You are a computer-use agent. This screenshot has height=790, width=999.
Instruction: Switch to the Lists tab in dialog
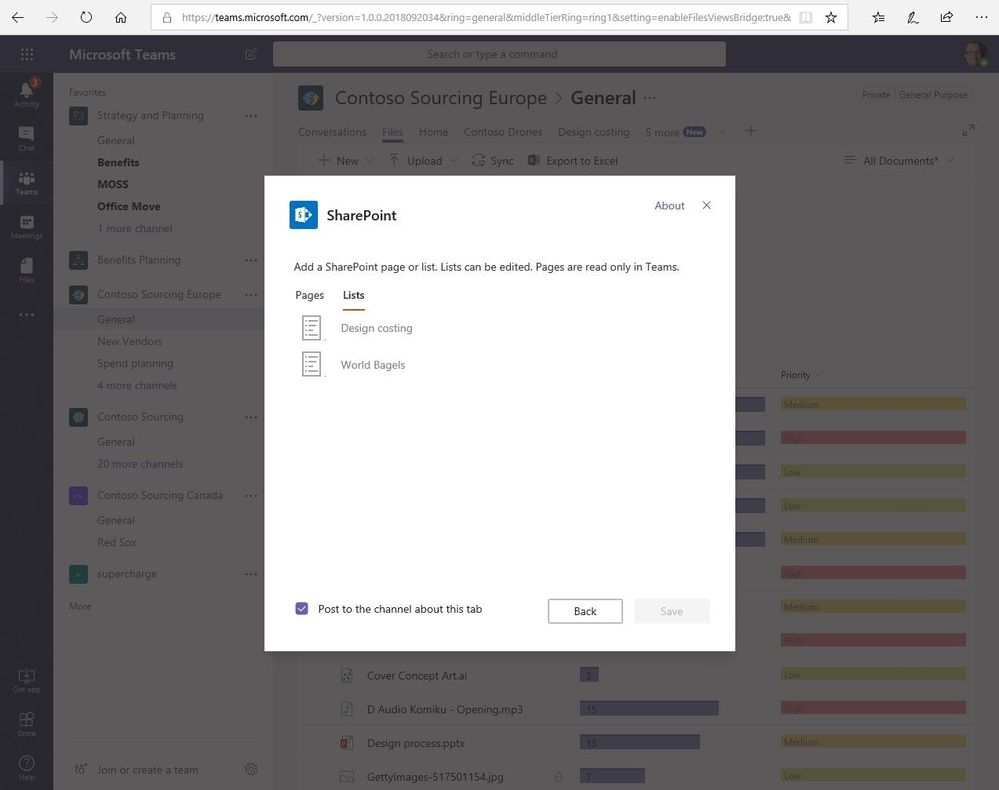(354, 295)
